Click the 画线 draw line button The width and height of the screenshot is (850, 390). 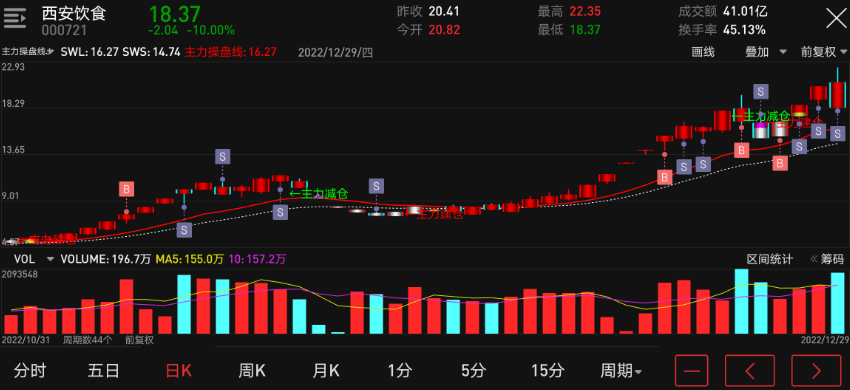pos(703,52)
